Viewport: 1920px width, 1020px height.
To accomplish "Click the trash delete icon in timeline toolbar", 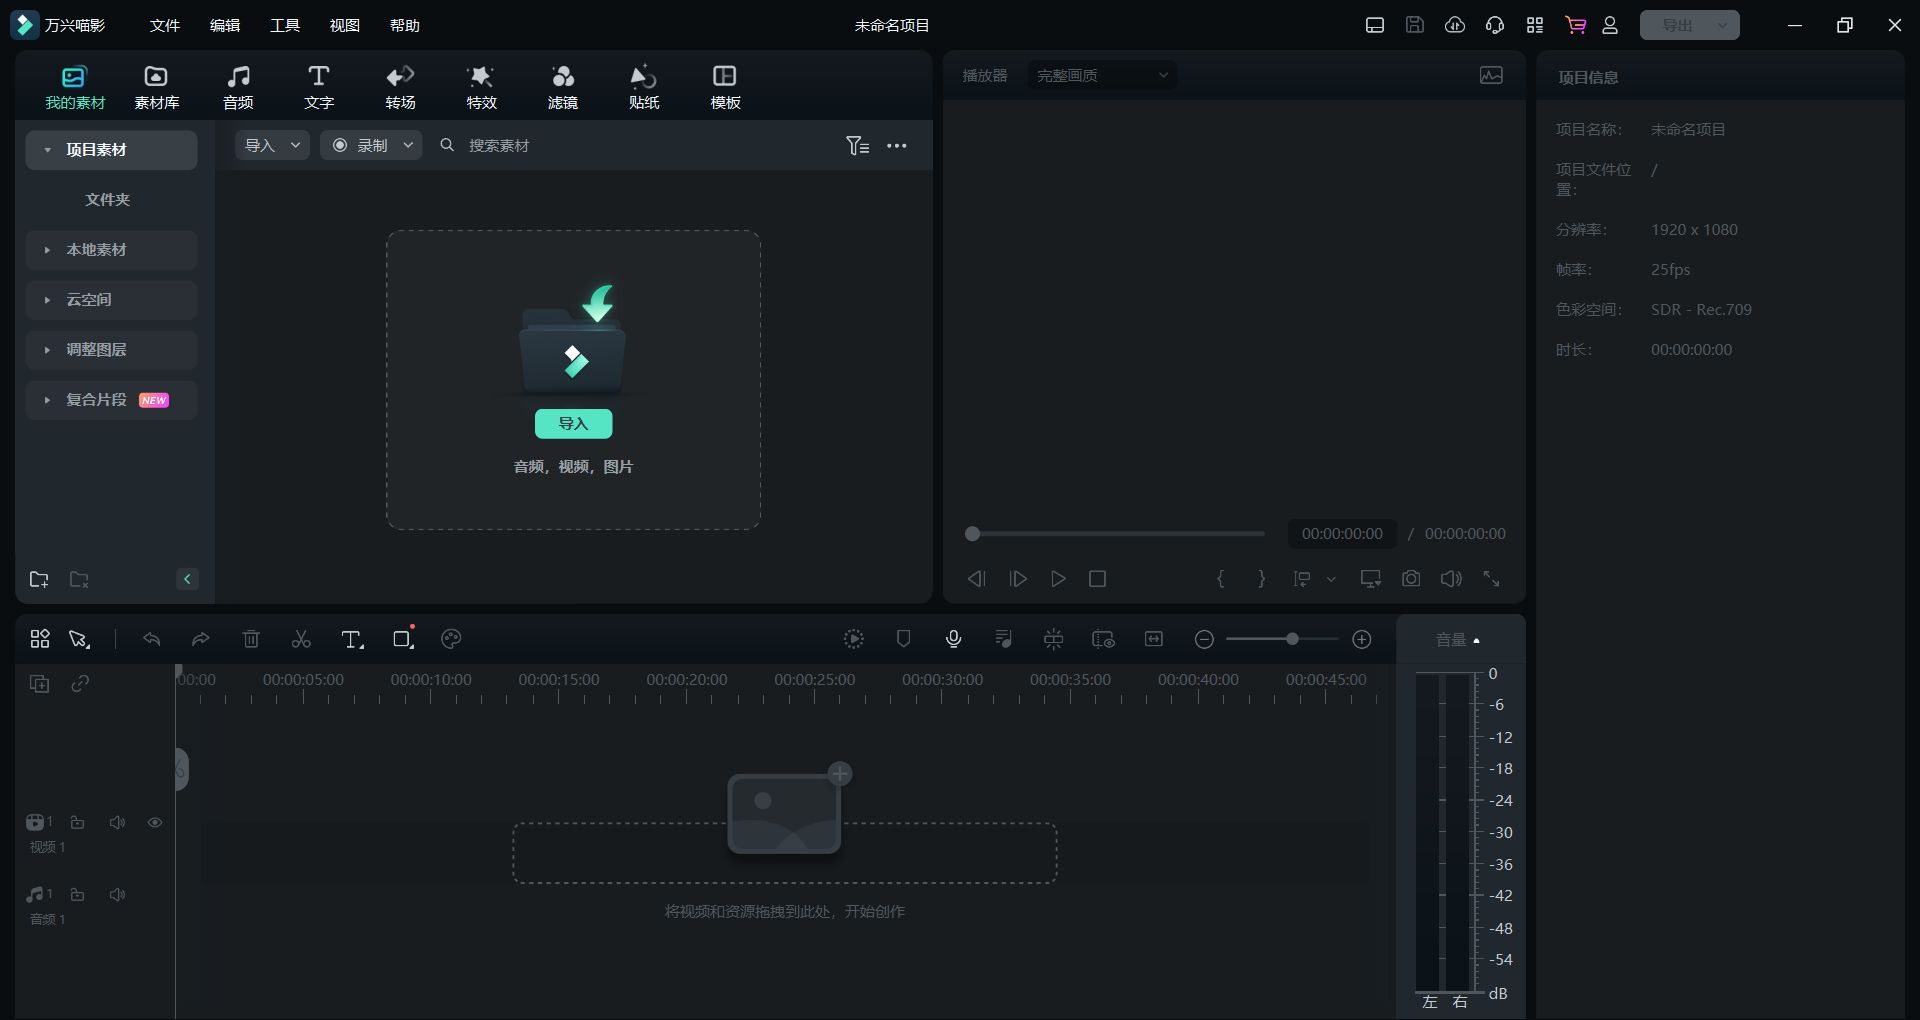I will pos(251,640).
